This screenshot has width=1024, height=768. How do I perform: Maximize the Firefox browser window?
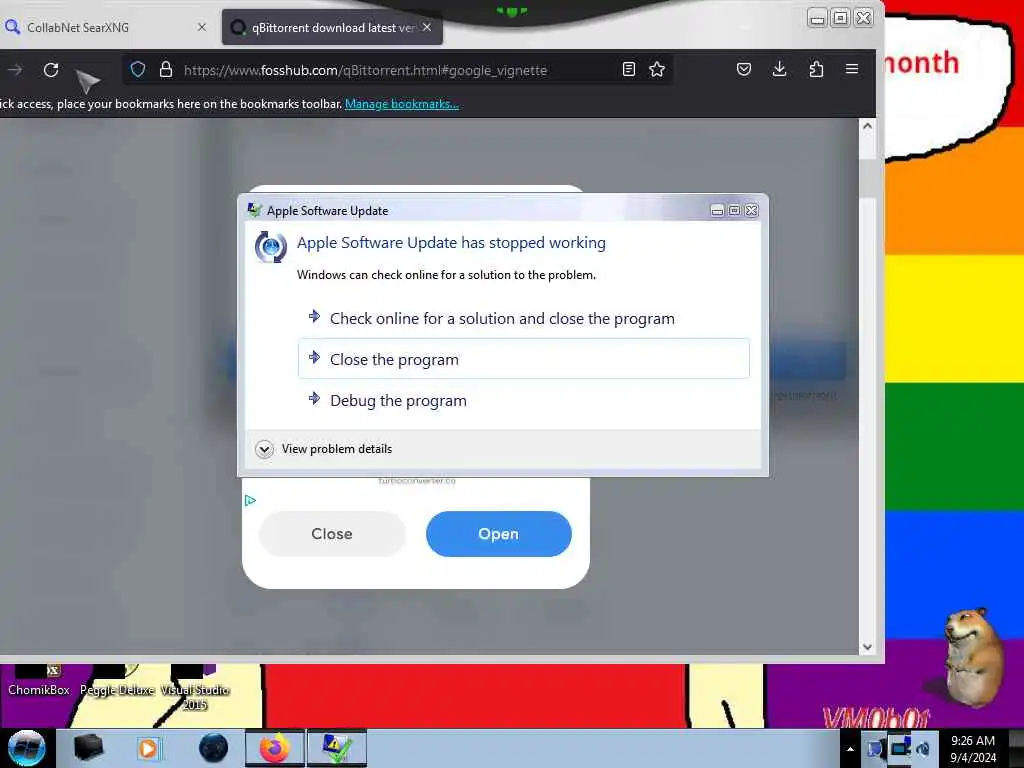(840, 18)
